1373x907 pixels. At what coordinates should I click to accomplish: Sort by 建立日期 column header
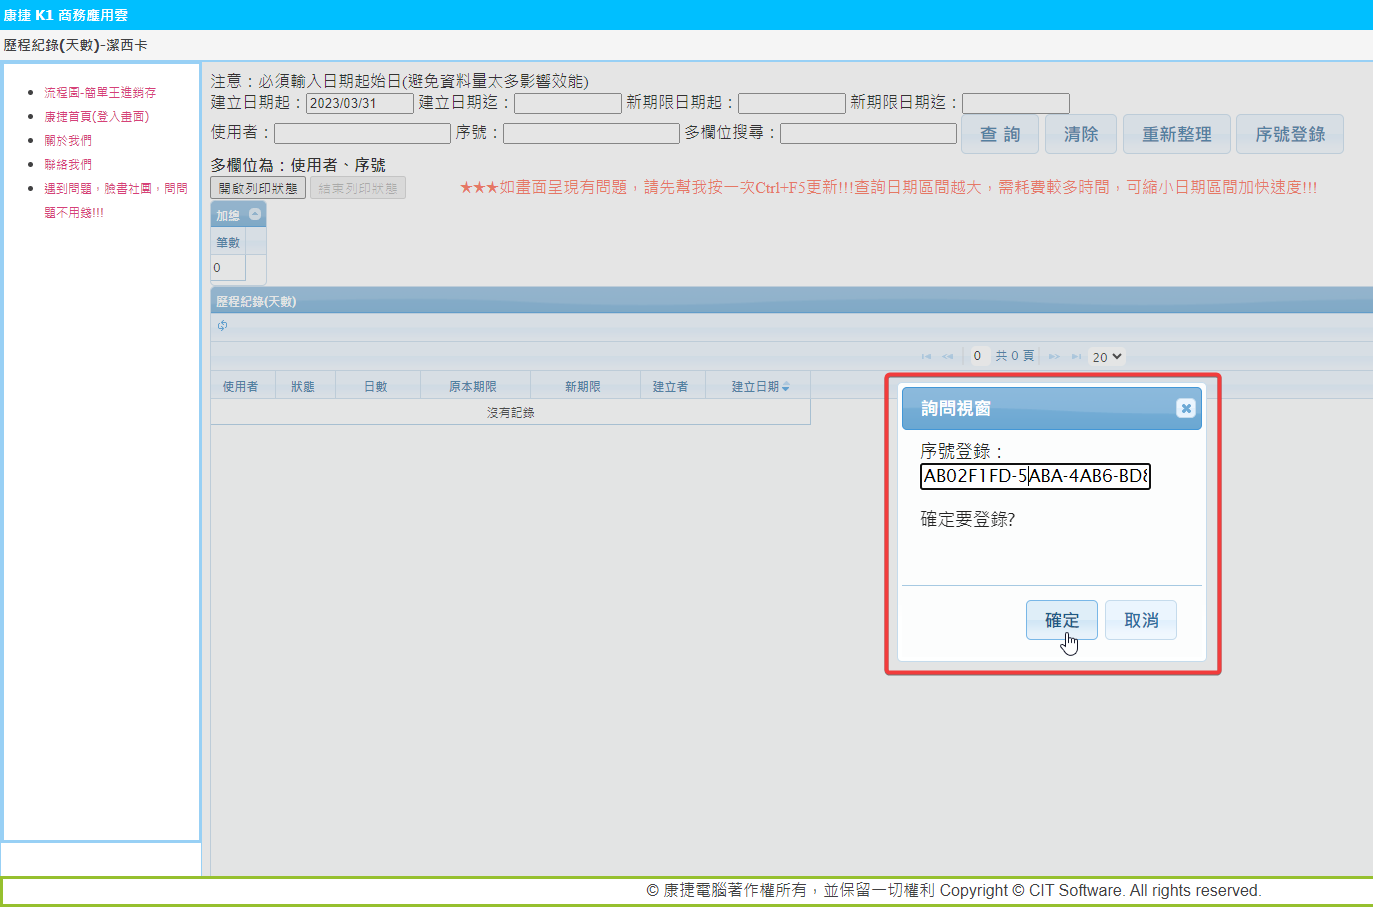click(x=758, y=387)
